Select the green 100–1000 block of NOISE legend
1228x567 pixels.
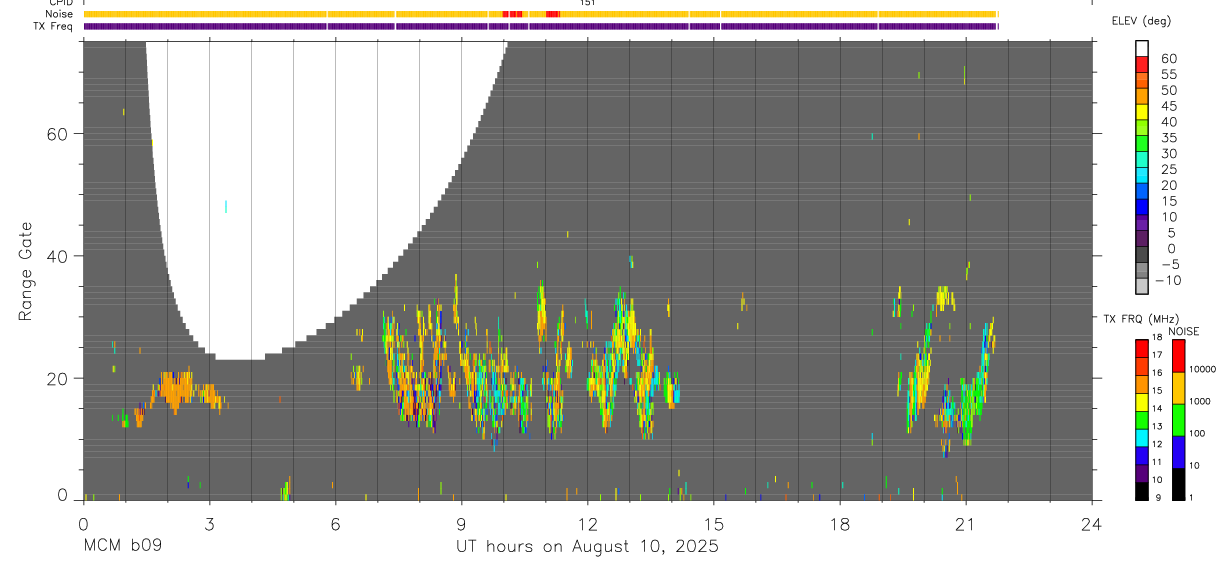(1178, 420)
